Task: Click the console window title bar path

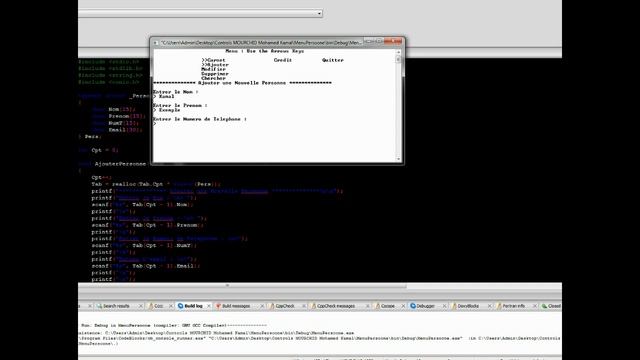Action: tap(261, 42)
